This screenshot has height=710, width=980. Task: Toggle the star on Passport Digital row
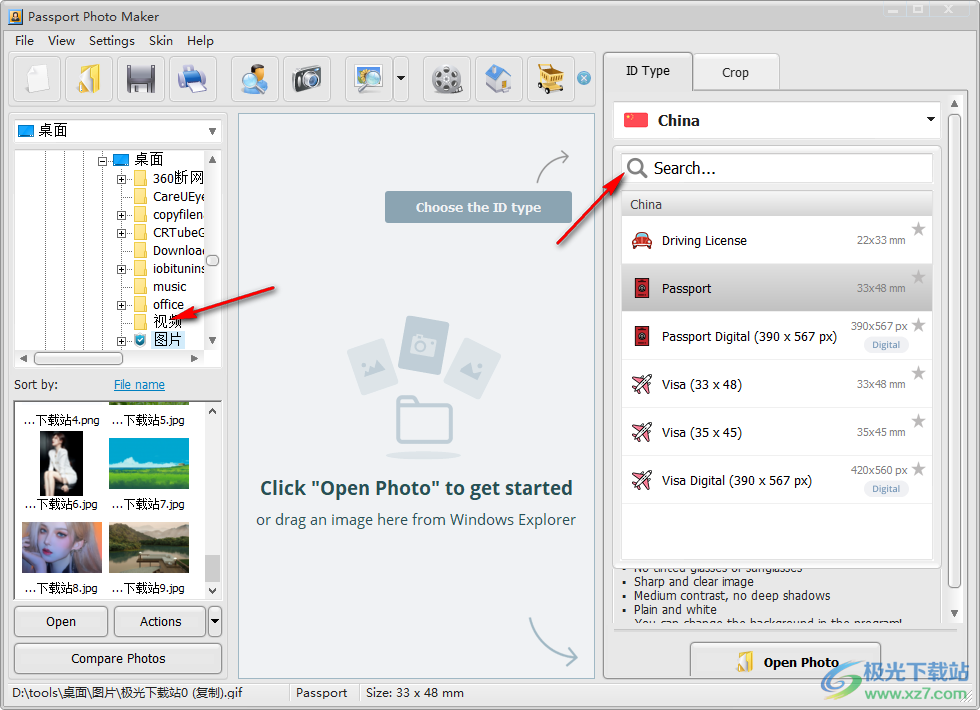pos(918,325)
